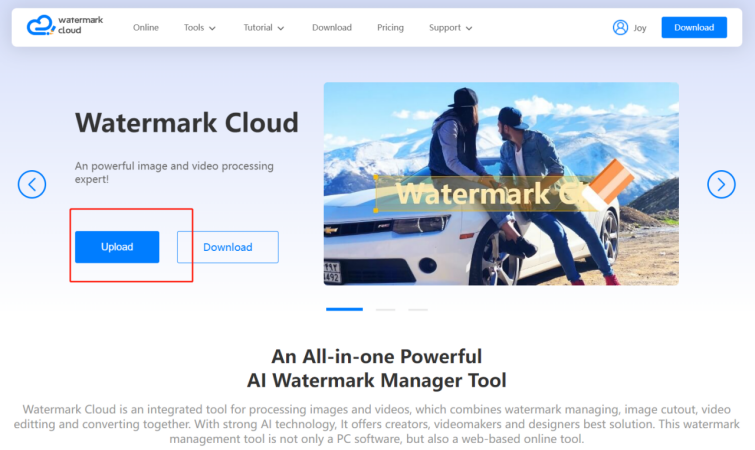755x450 pixels.
Task: Open the Download nav link
Action: 332,27
